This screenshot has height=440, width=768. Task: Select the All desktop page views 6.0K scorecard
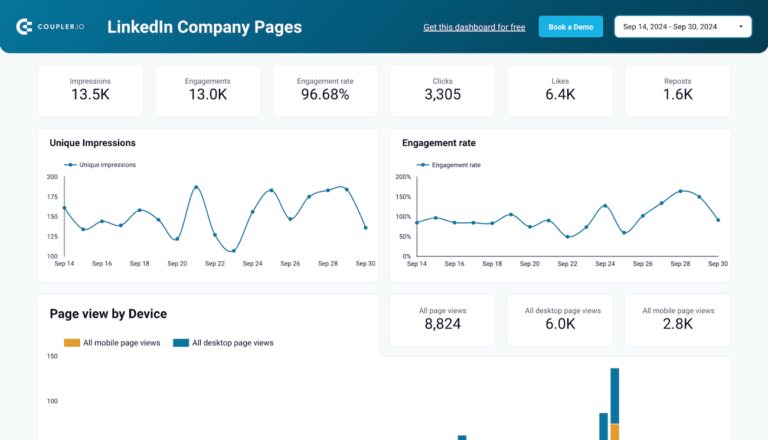tap(560, 320)
